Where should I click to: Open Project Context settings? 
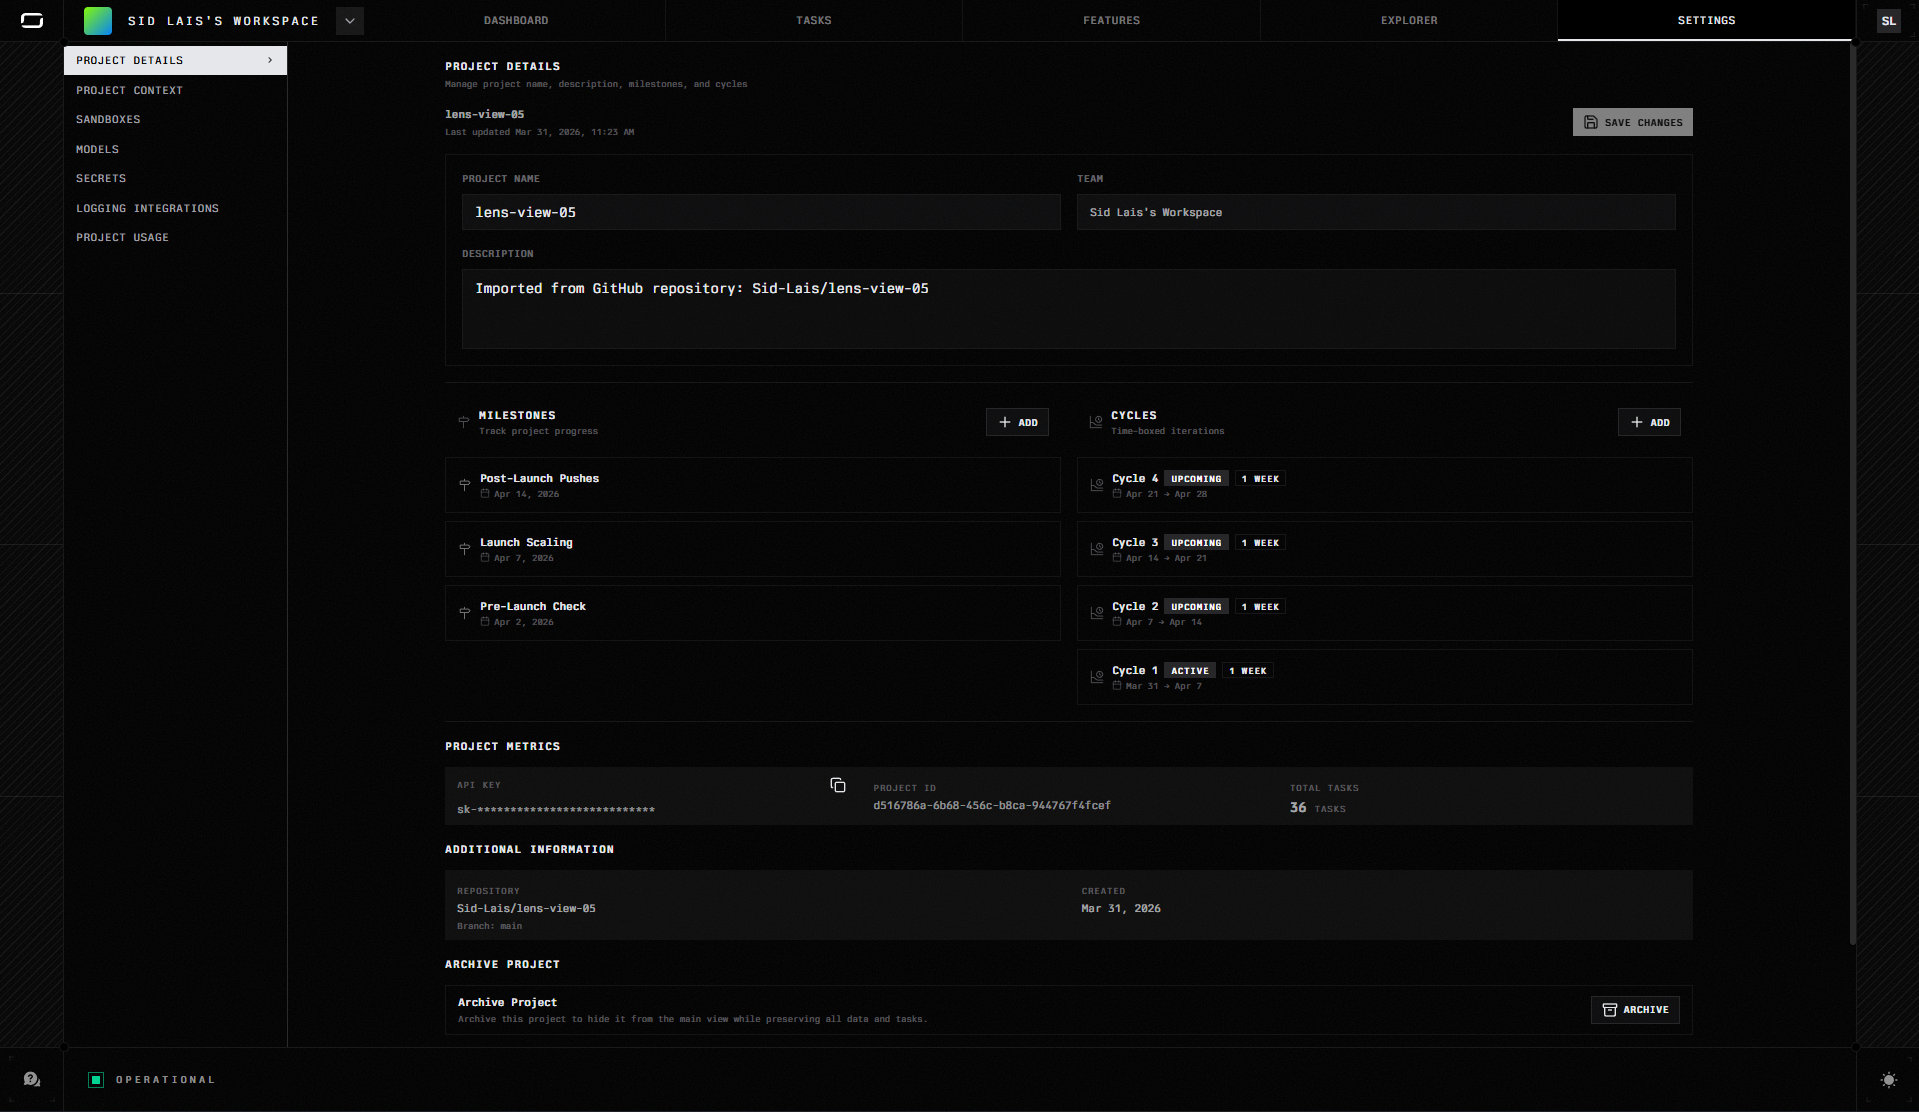175,90
